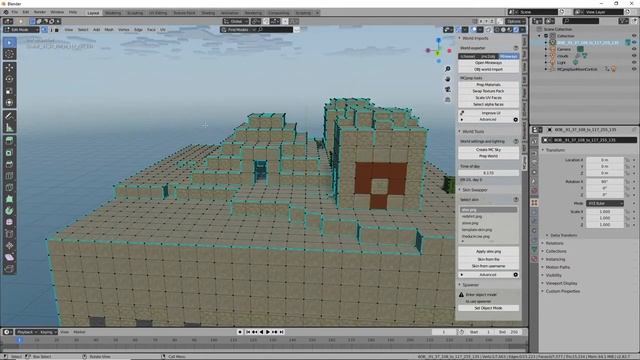Image resolution: width=640 pixels, height=360 pixels.
Task: Select the Rip Region tool
Action: 10,269
